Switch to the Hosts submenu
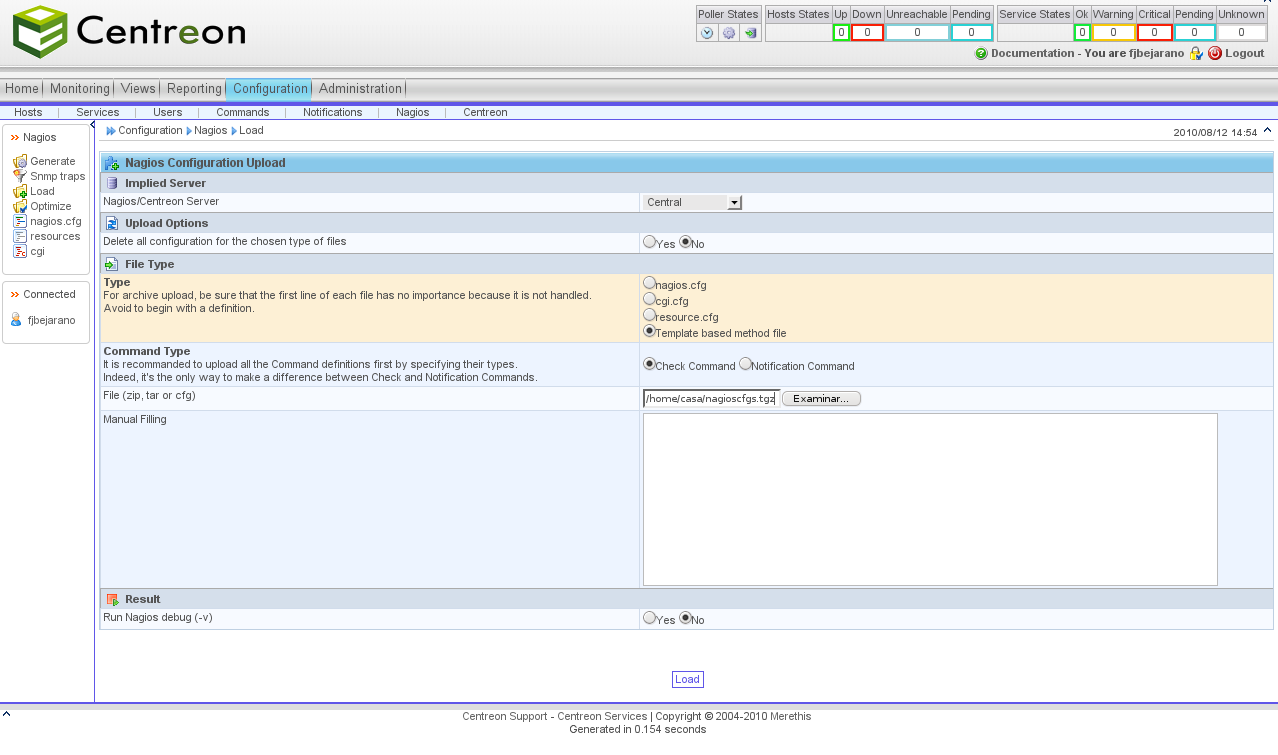Viewport: 1278px width, 755px height. [x=28, y=112]
